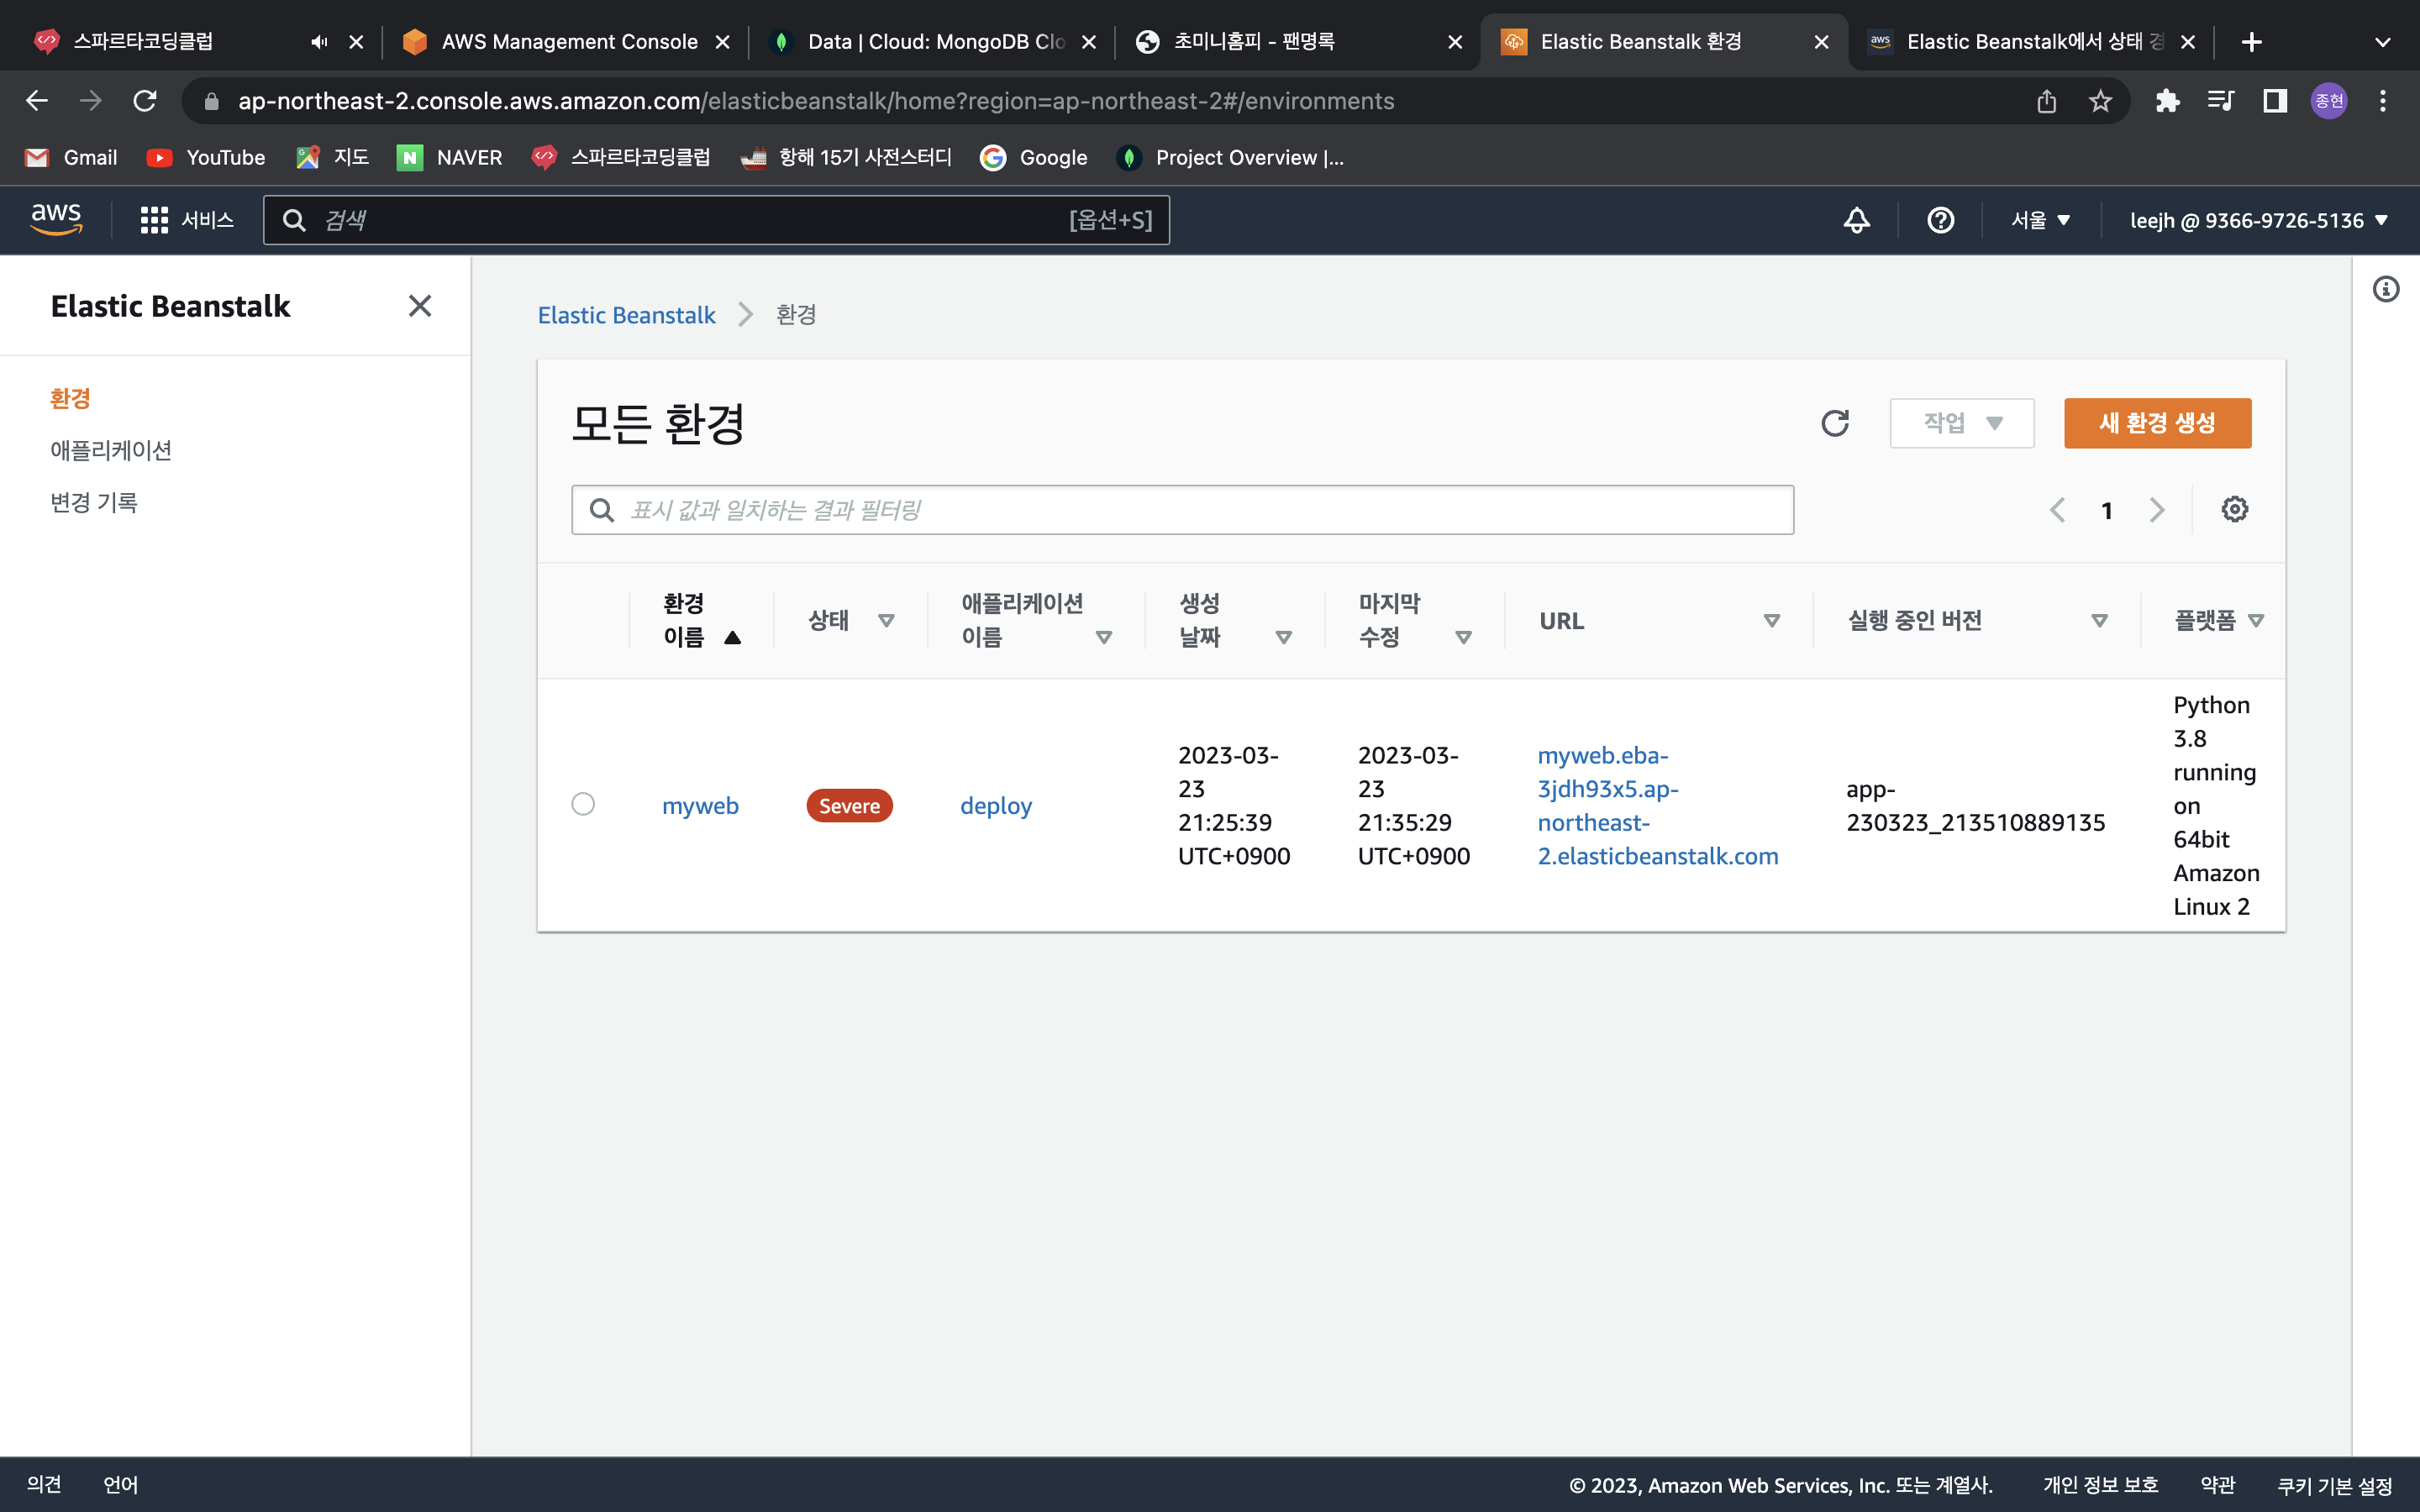The height and width of the screenshot is (1512, 2420).
Task: Click the AWS notifications bell icon
Action: click(1857, 220)
